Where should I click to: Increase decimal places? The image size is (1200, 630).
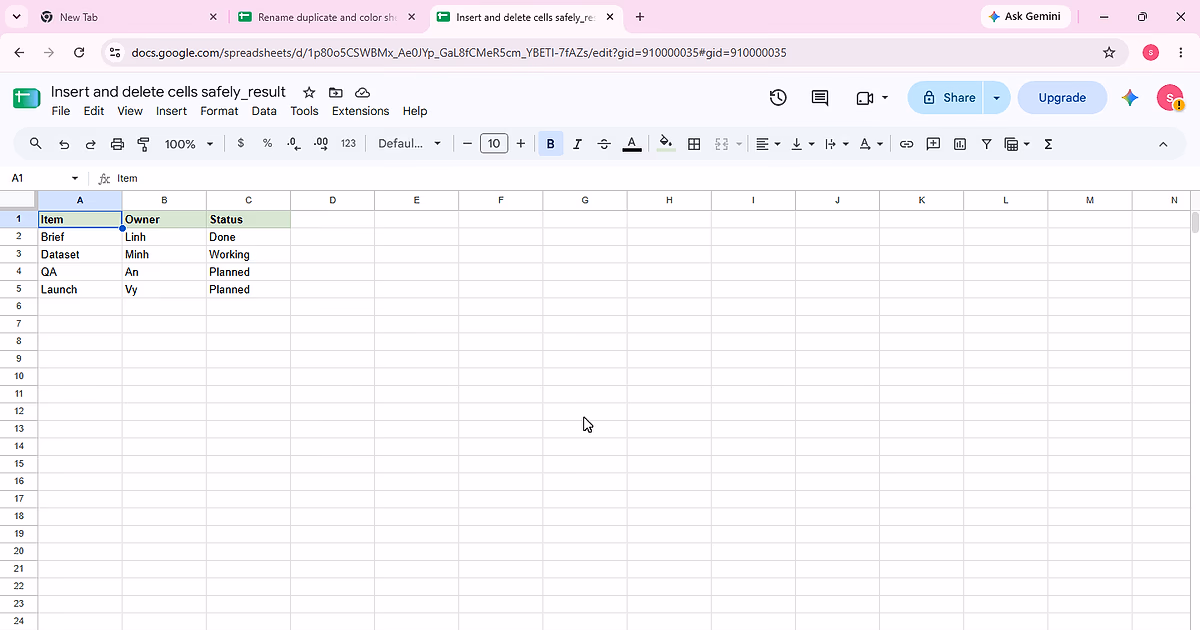tap(321, 144)
